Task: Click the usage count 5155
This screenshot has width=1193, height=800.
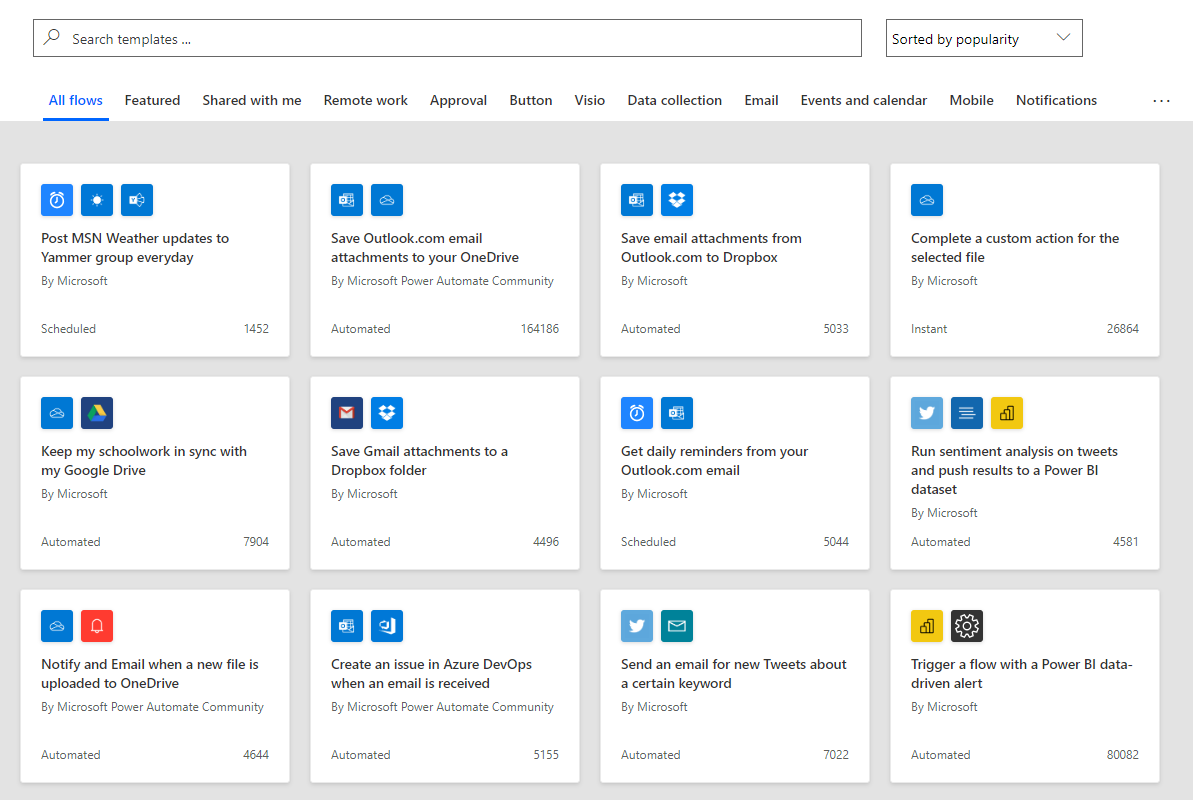Action: tap(546, 755)
